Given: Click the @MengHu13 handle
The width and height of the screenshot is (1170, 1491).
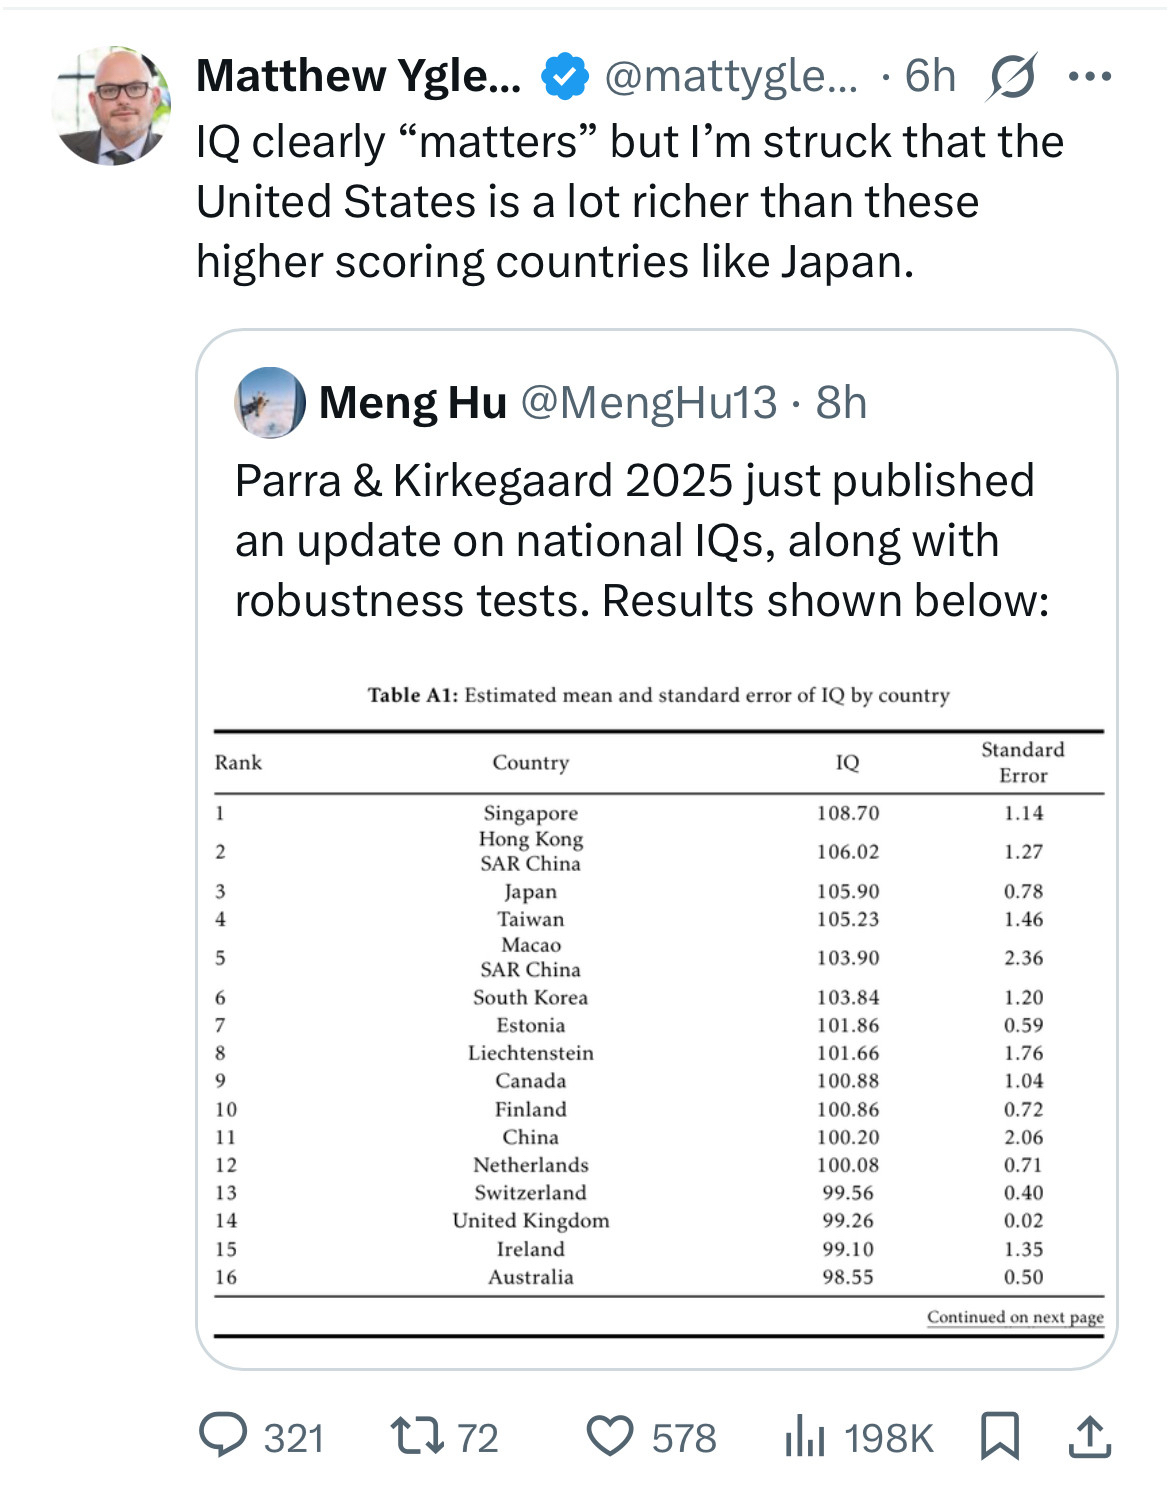Looking at the screenshot, I should pos(648,403).
